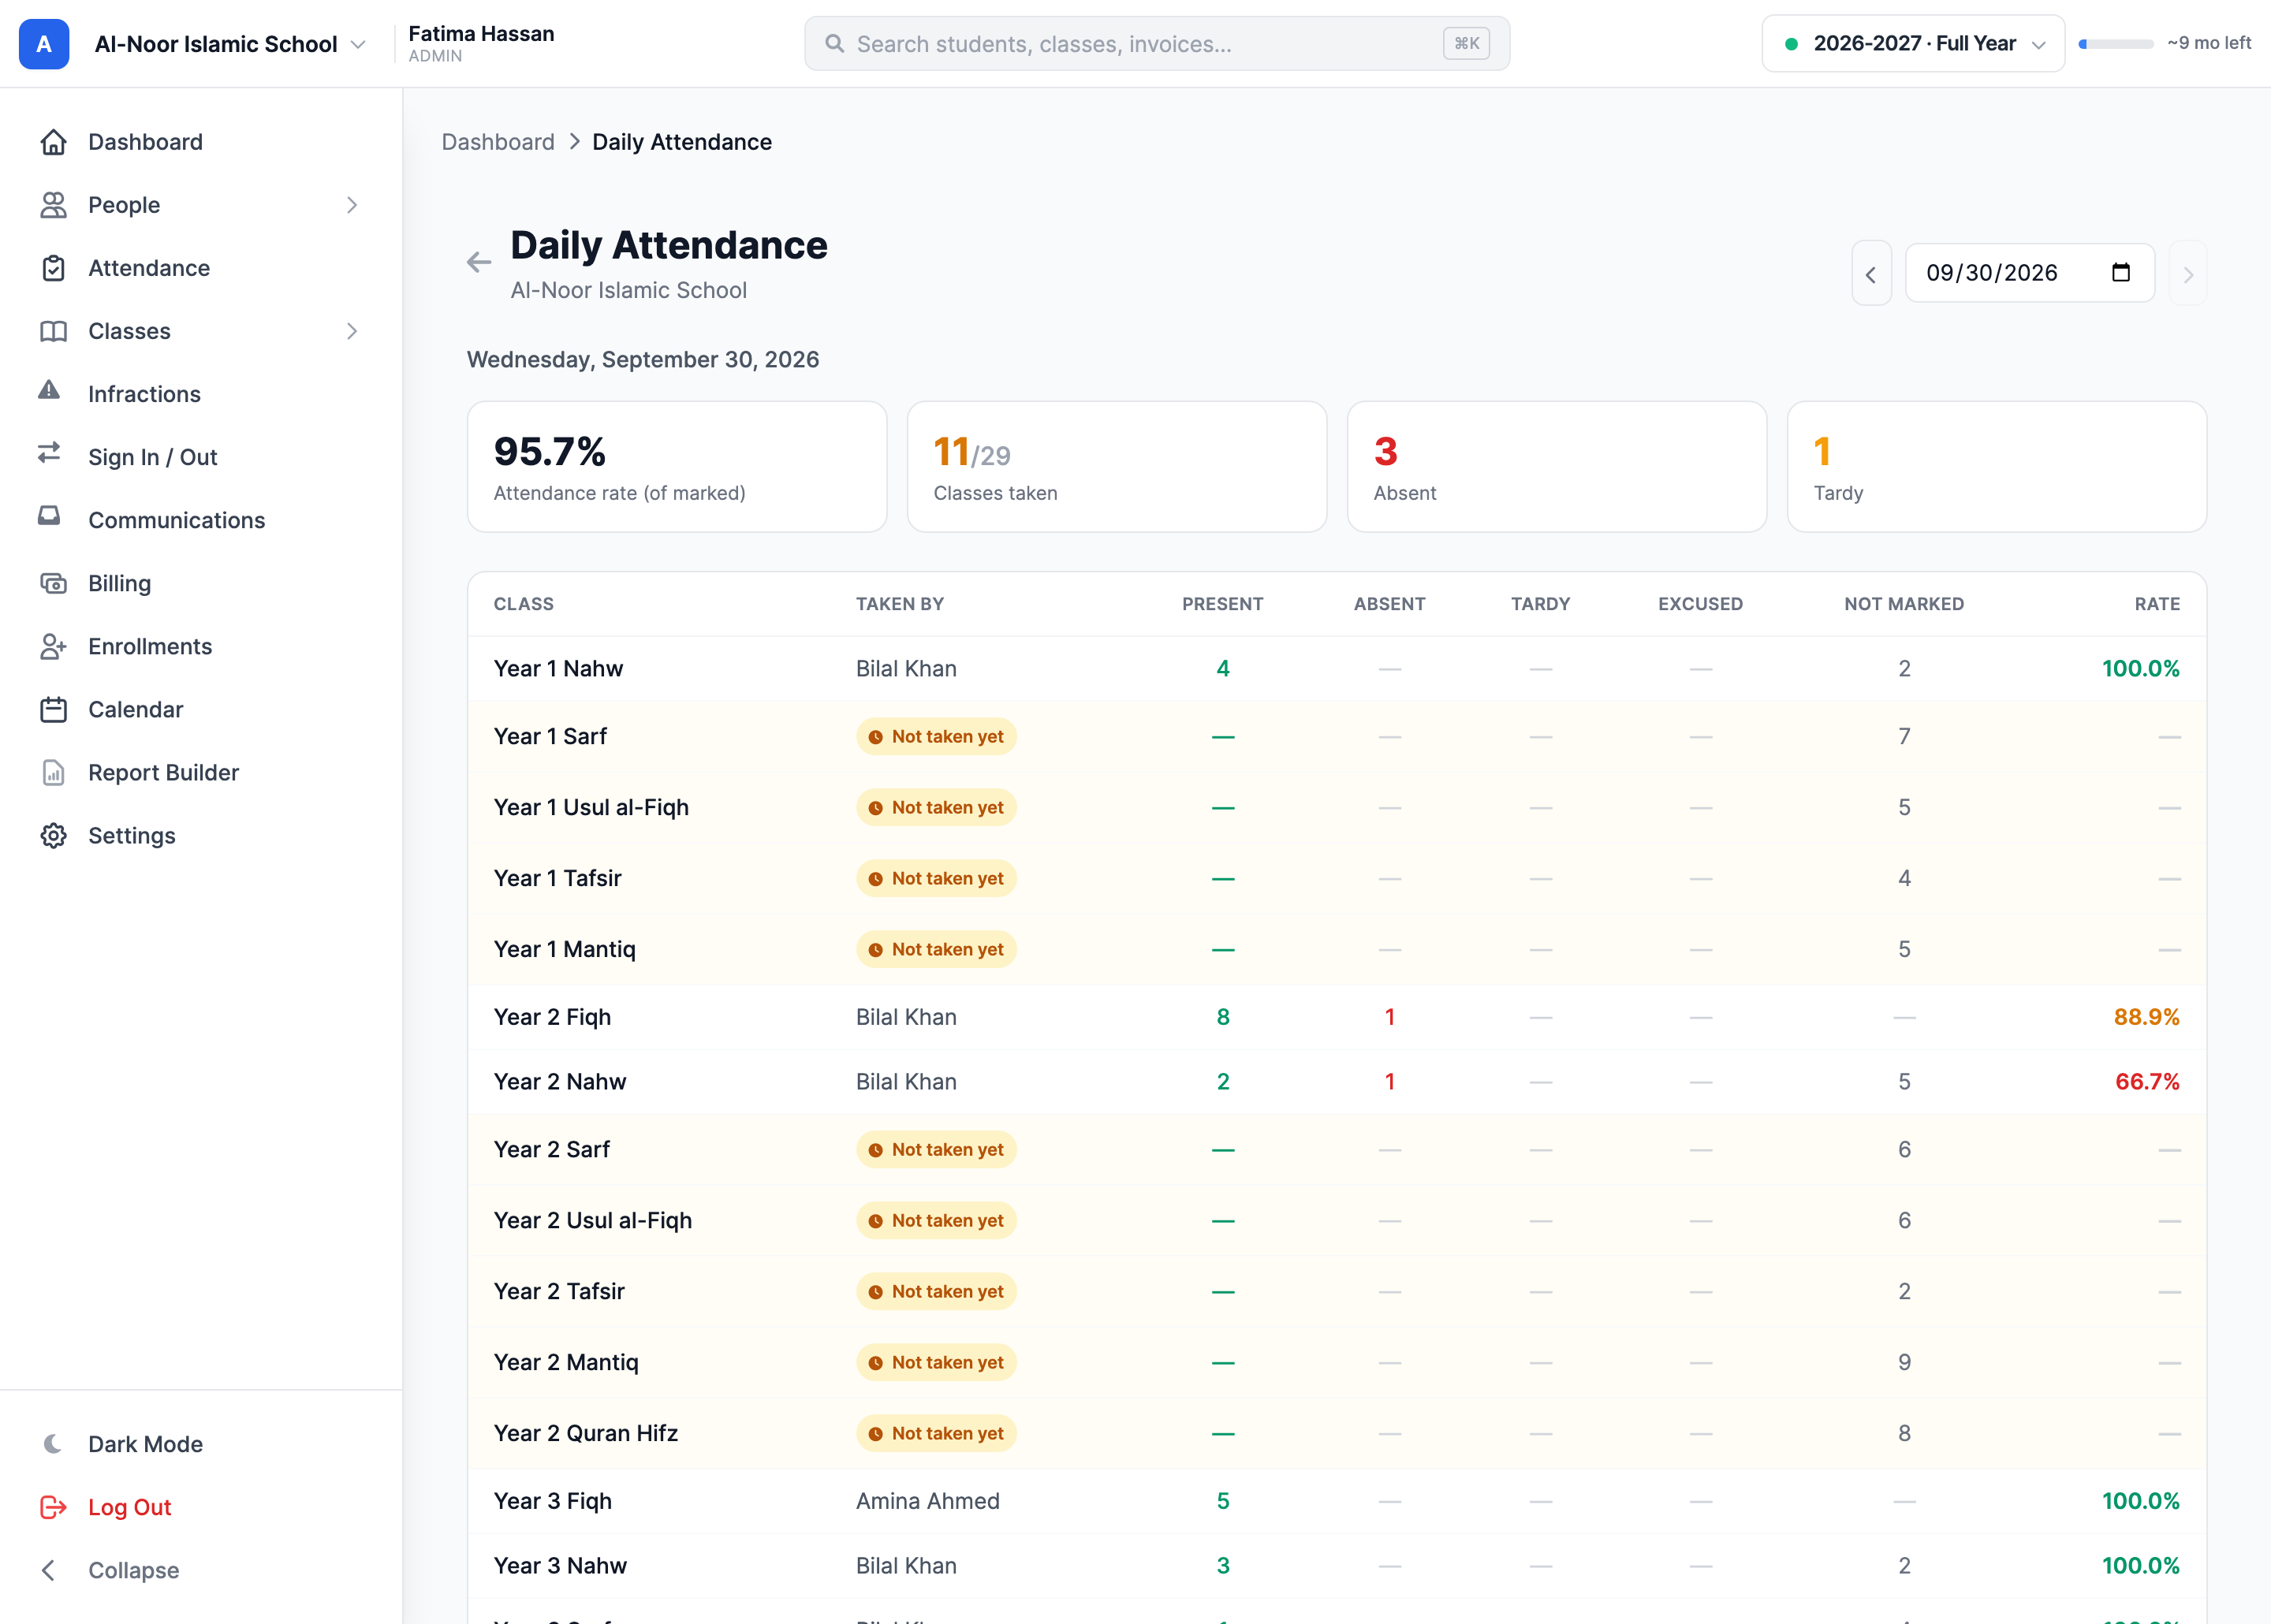This screenshot has height=1624, width=2271.
Task: Click Log Out
Action: (x=129, y=1507)
